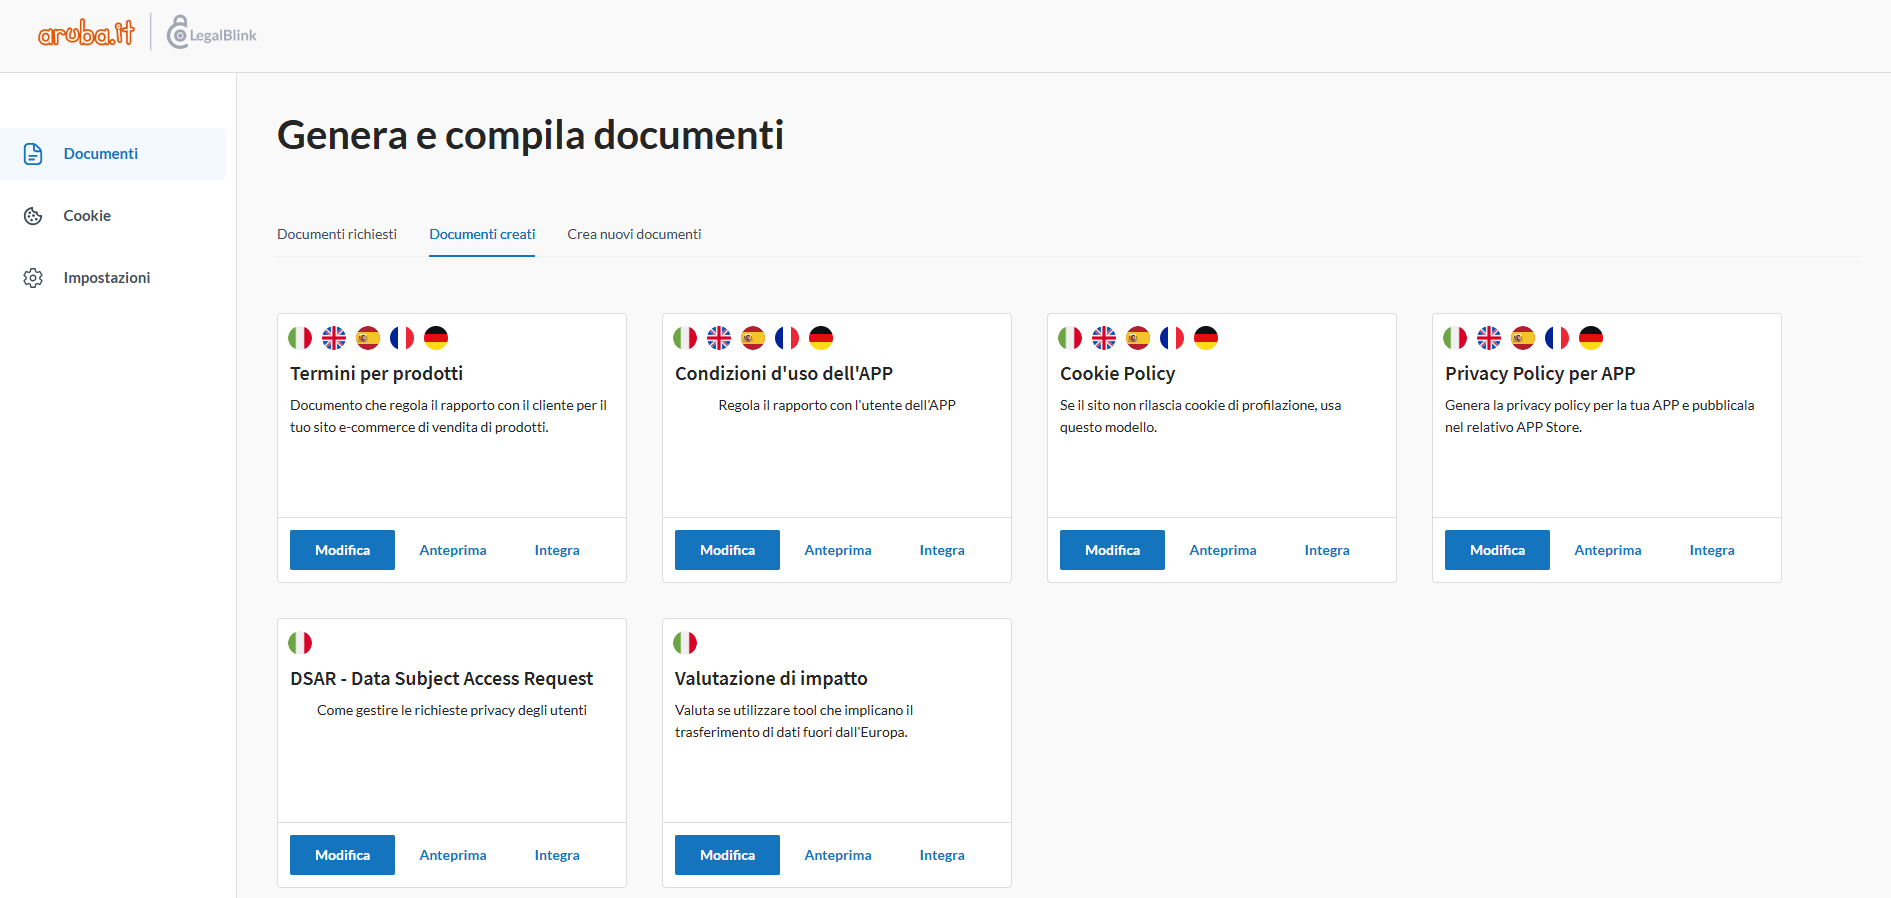Screen dimensions: 1891x898
Task: Select UK flag on Termini per prodotti
Action: 334,338
